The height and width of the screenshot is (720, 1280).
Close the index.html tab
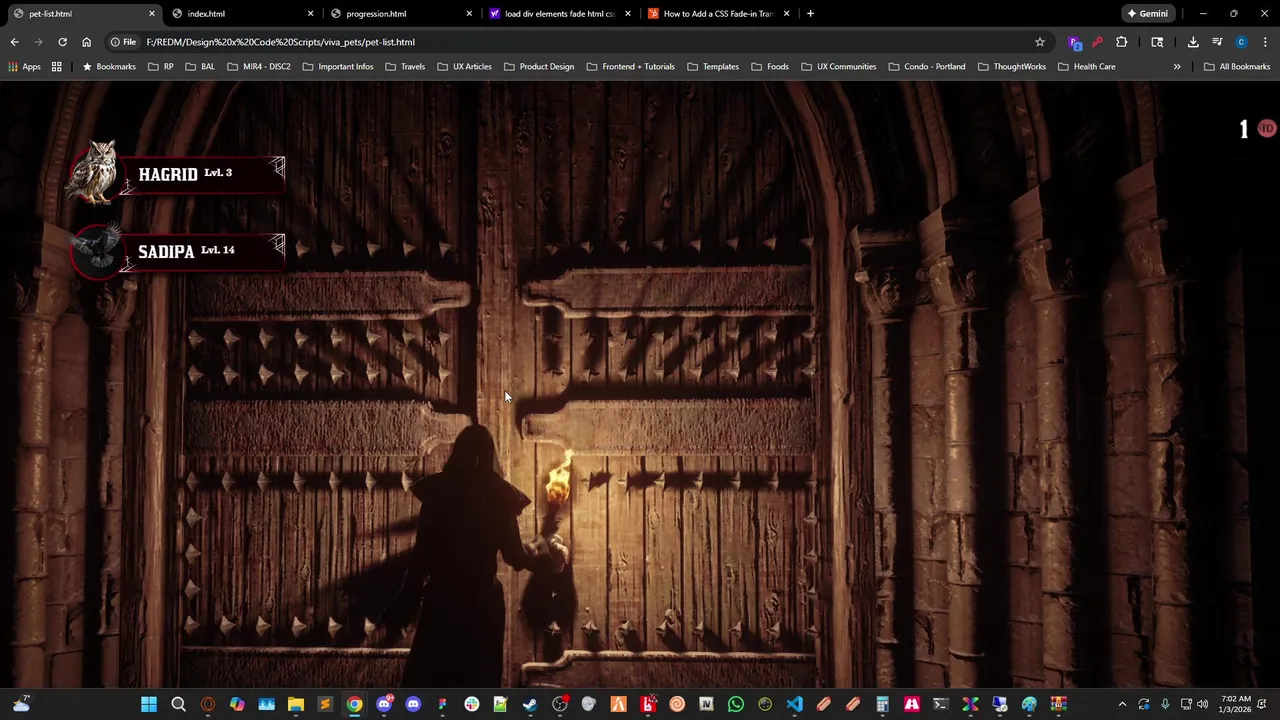tap(310, 14)
